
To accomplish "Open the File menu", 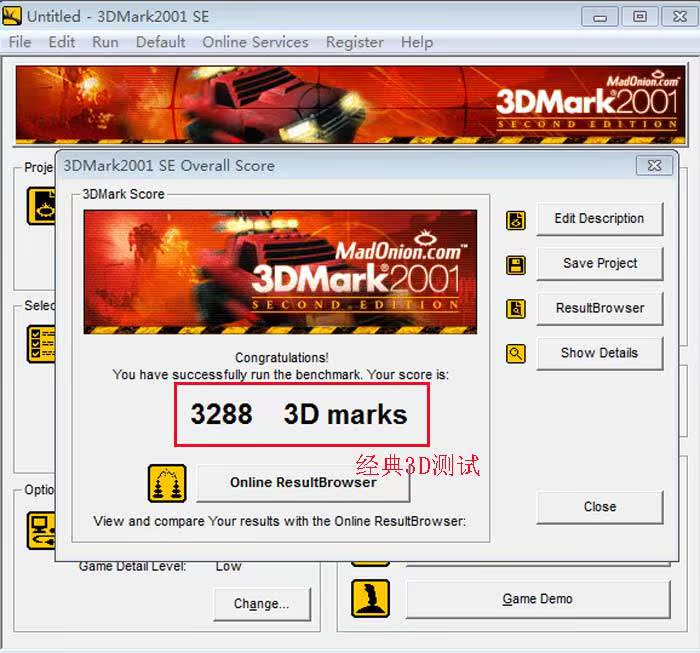I will pyautogui.click(x=20, y=42).
